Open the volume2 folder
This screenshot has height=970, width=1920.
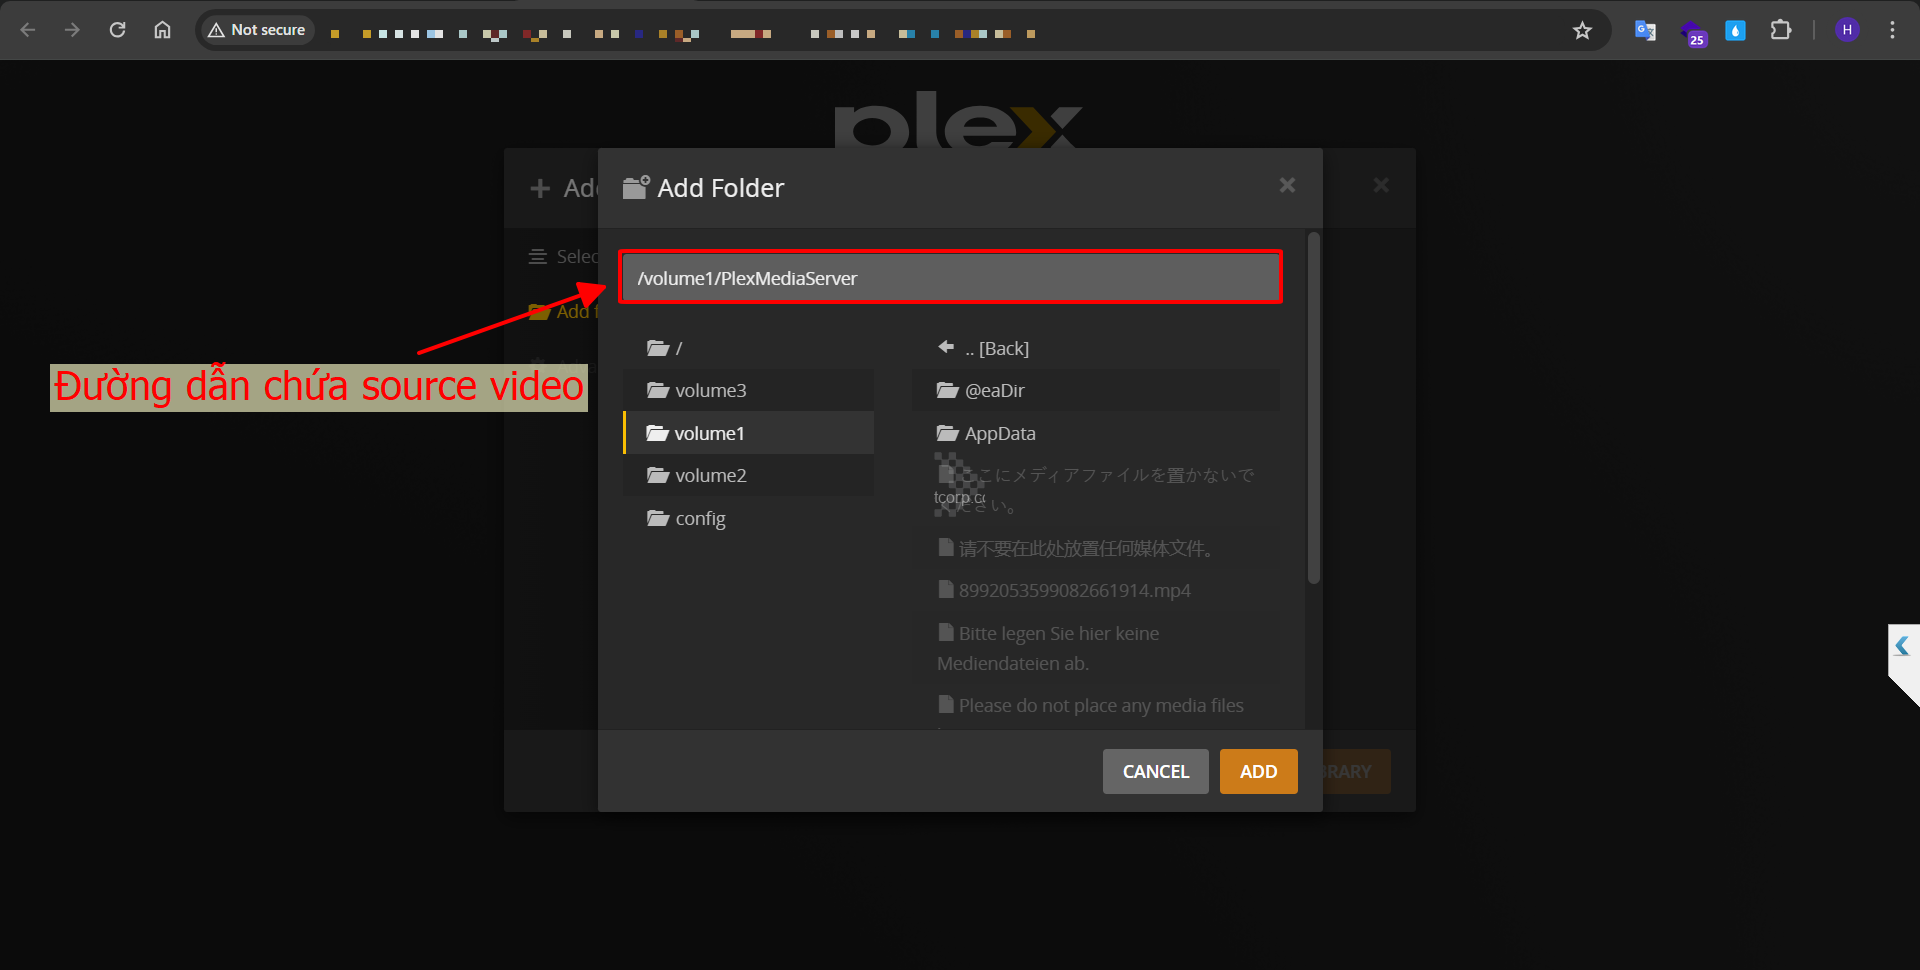709,475
